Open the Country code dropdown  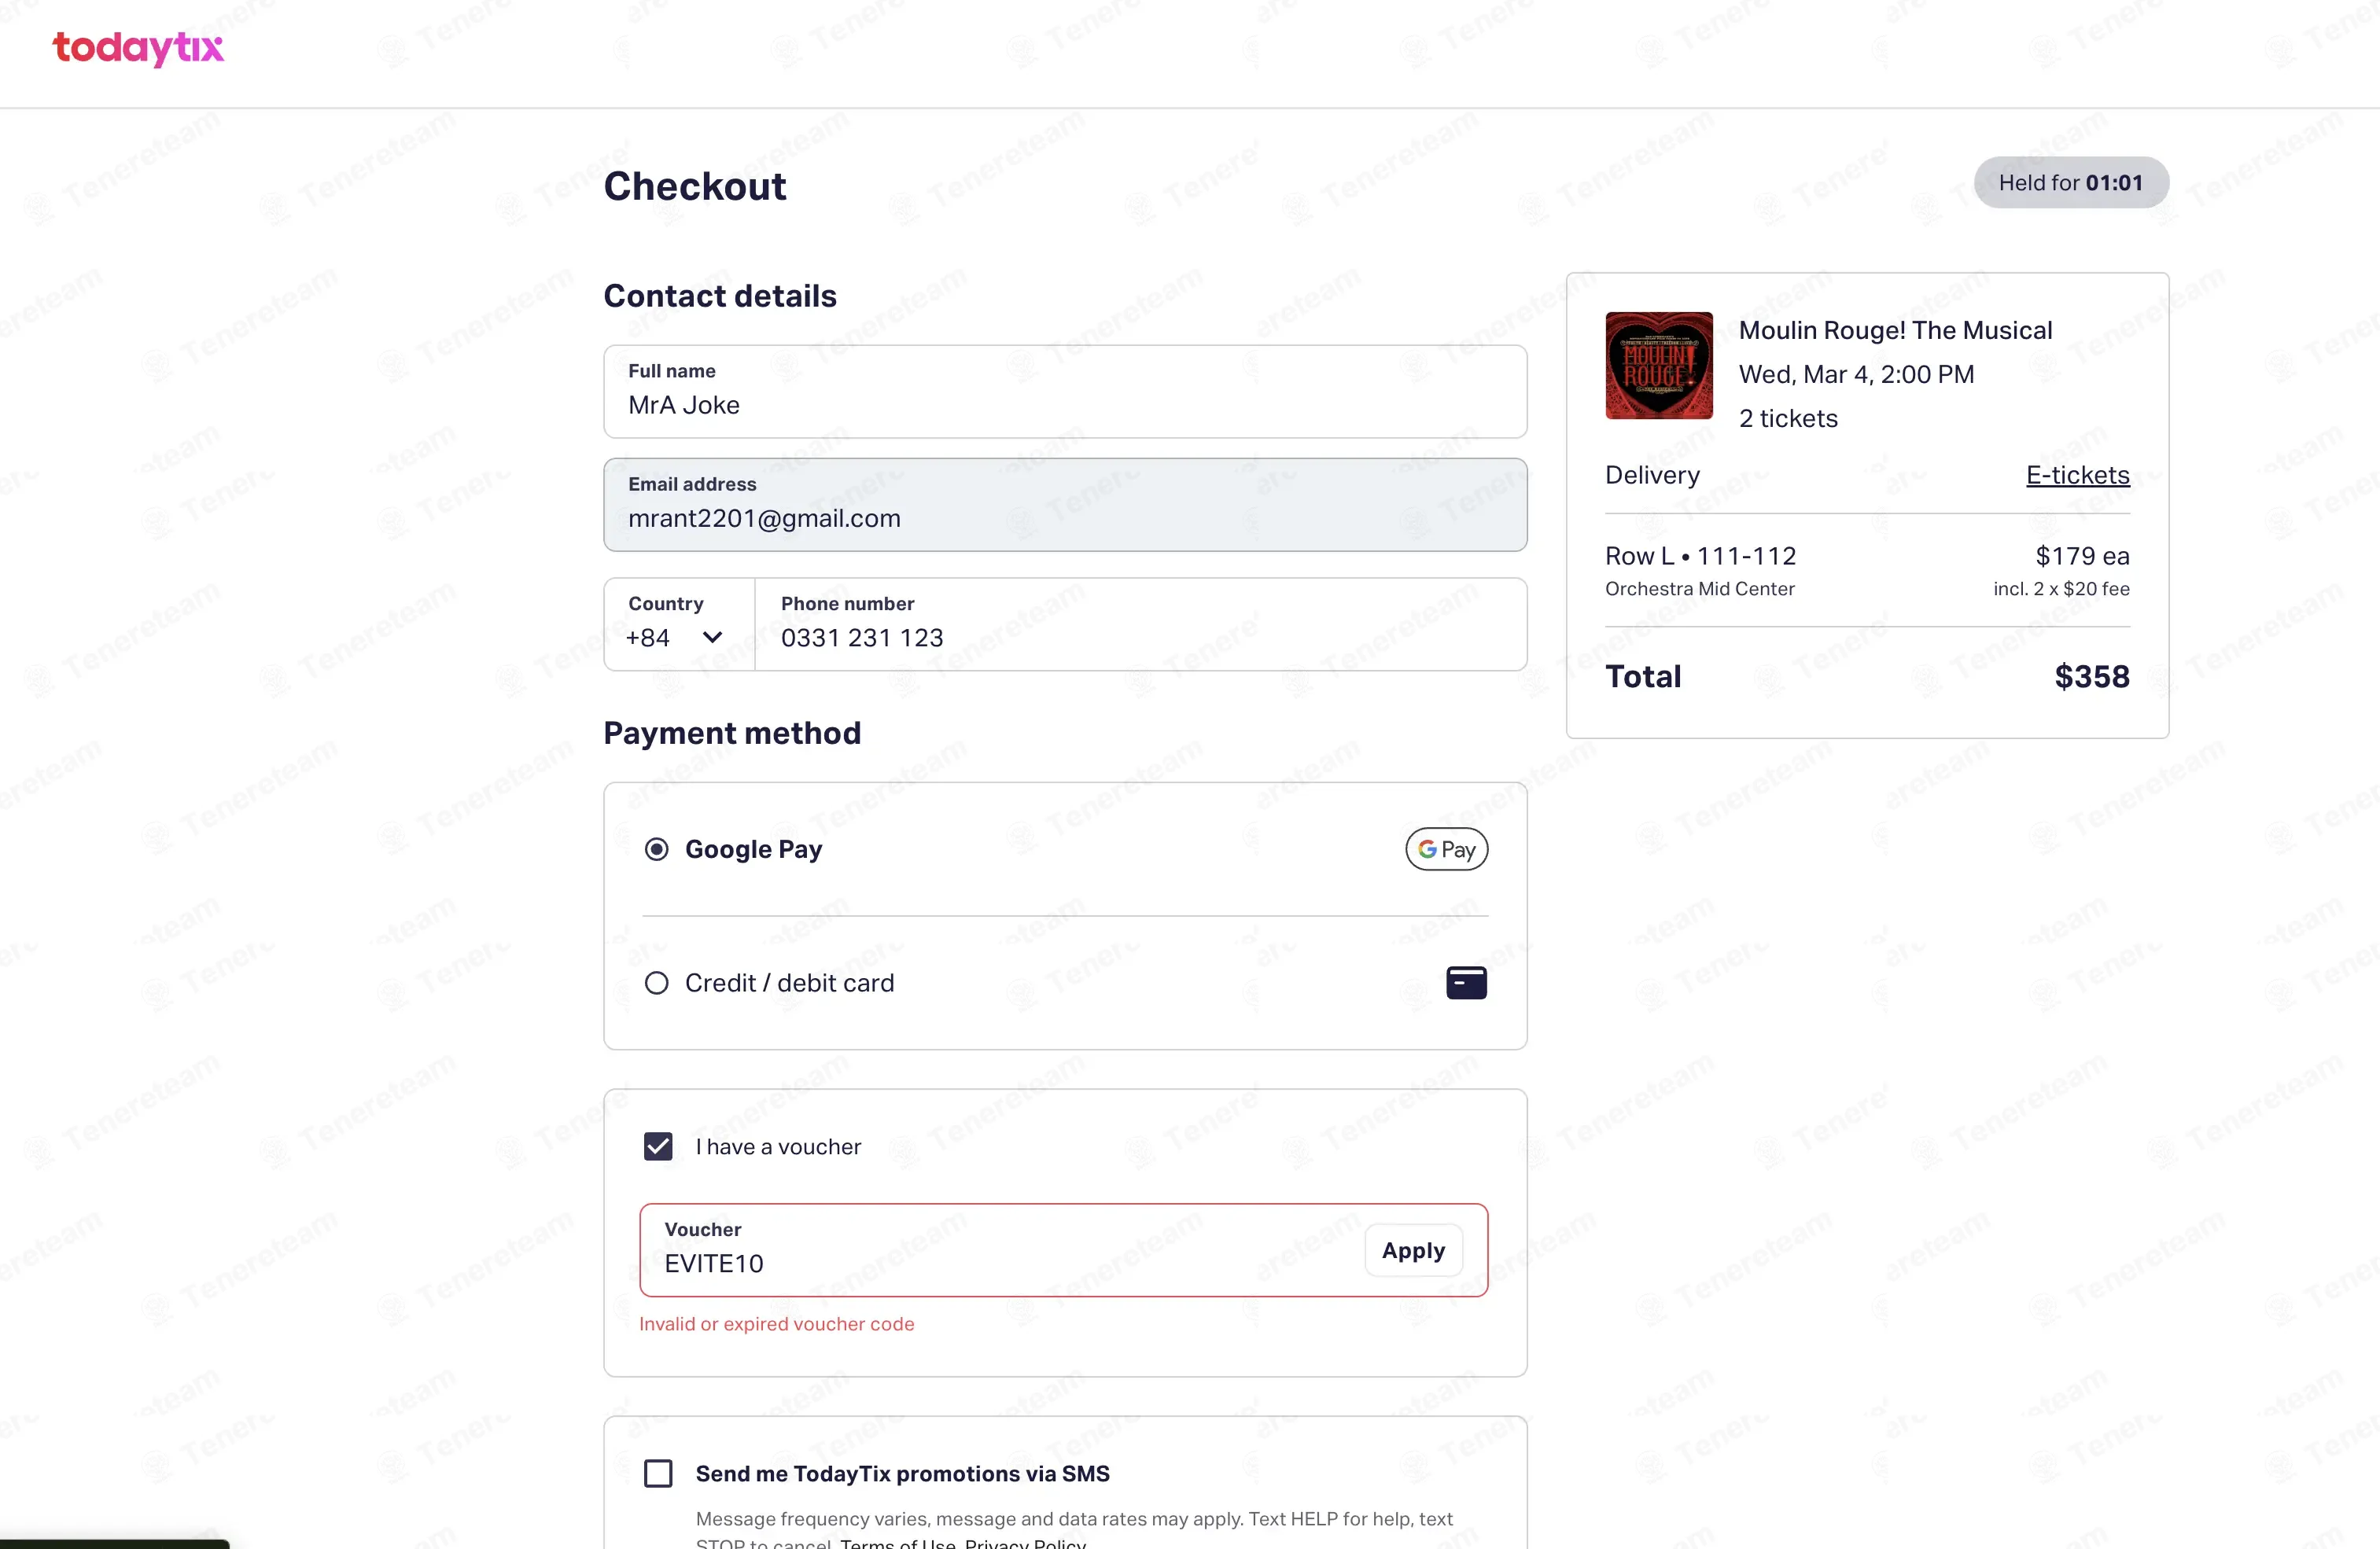click(679, 624)
